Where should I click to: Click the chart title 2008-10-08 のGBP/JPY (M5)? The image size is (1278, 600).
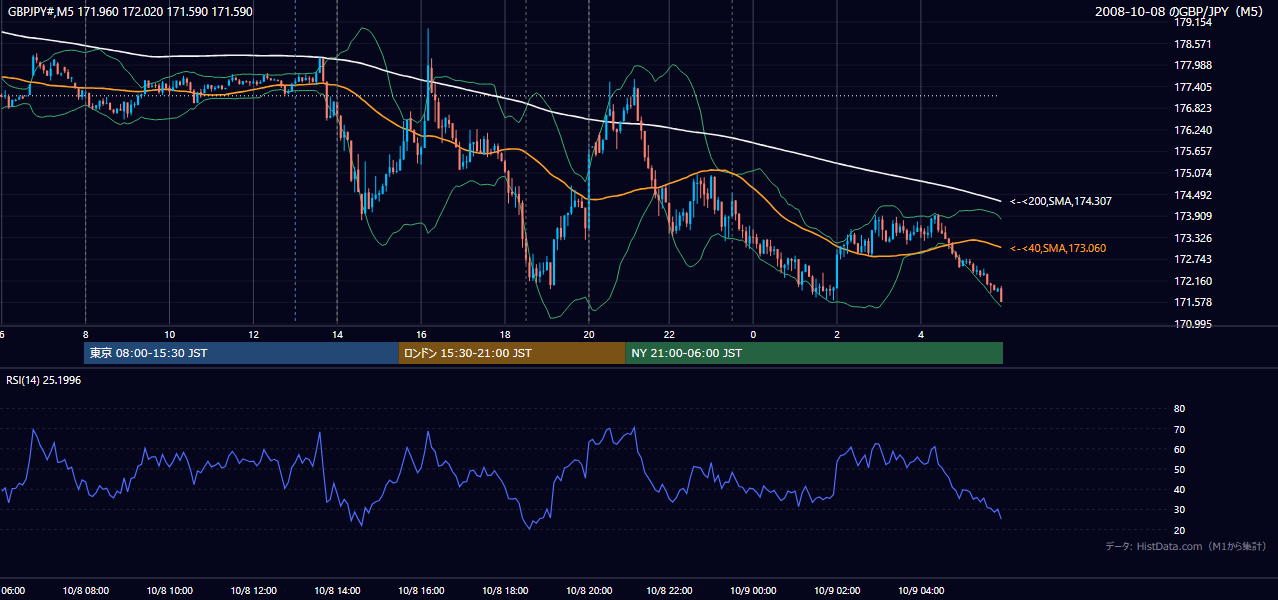tap(1180, 11)
